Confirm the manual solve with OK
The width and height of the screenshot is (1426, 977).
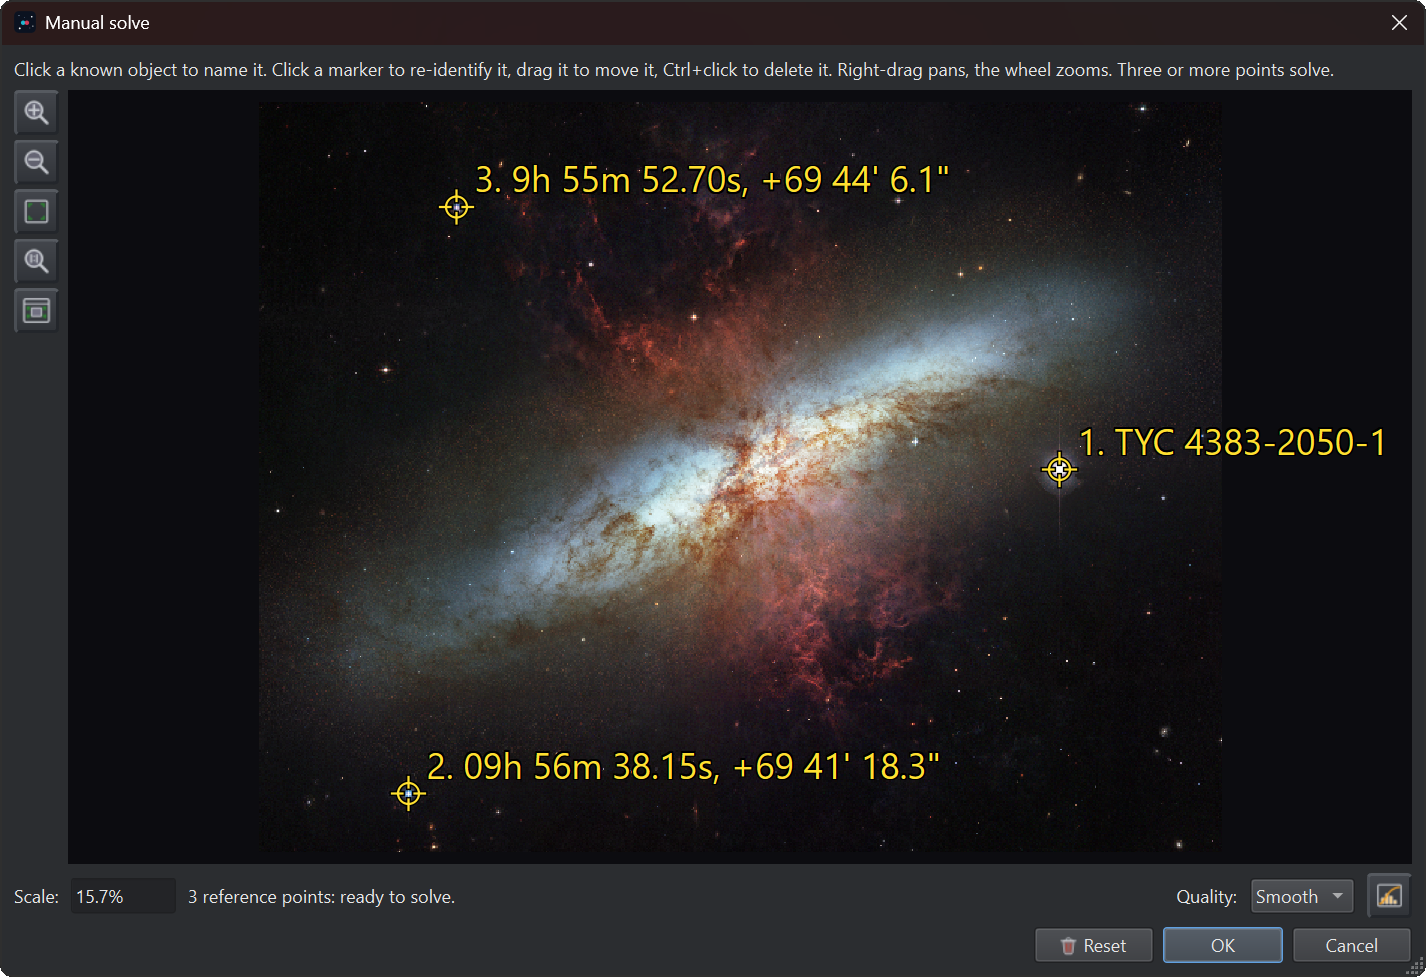pyautogui.click(x=1223, y=945)
